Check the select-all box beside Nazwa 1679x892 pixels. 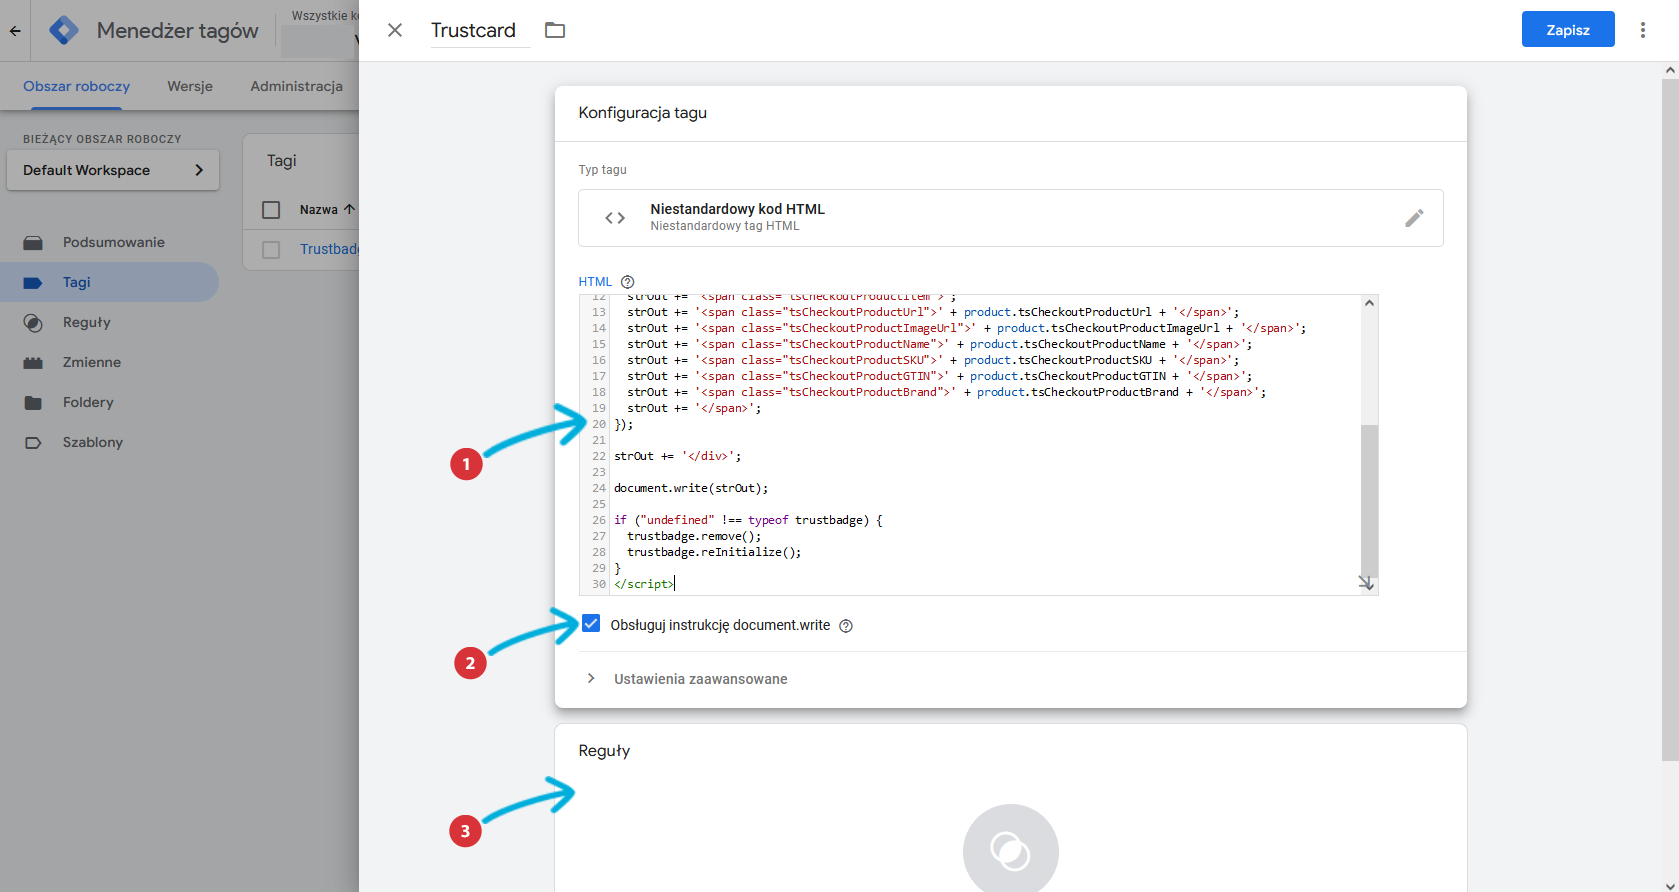(271, 210)
